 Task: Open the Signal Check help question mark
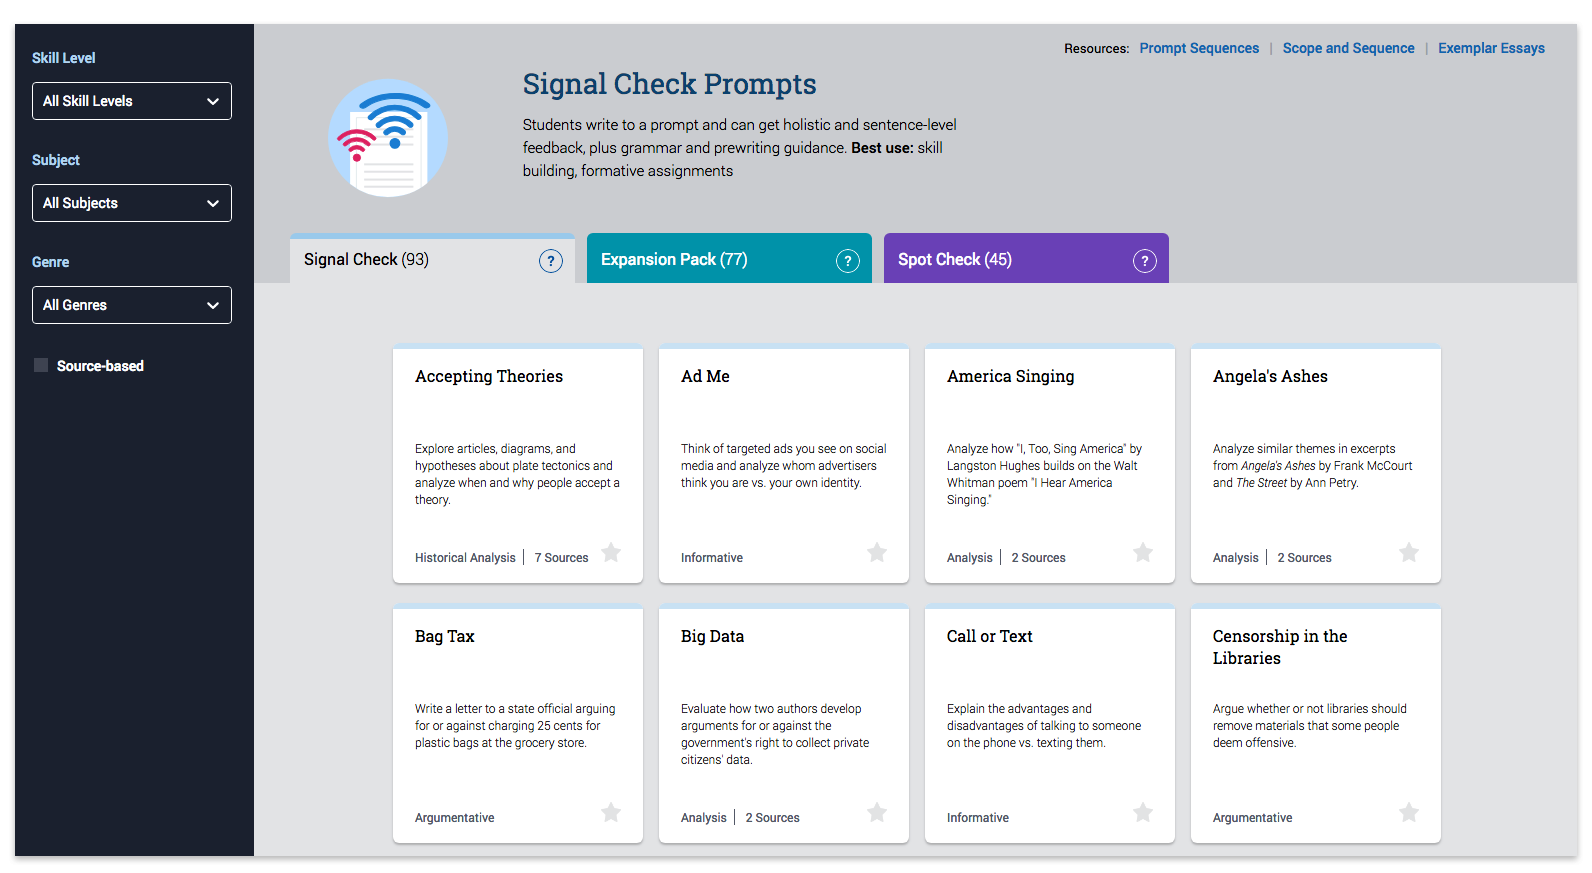pyautogui.click(x=551, y=261)
